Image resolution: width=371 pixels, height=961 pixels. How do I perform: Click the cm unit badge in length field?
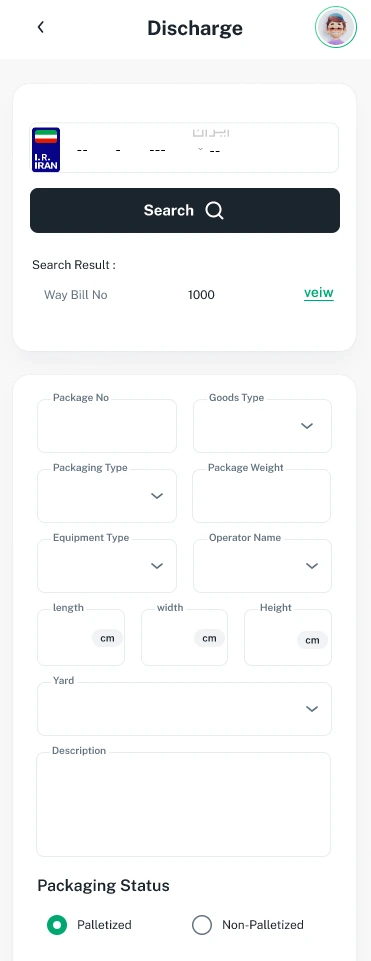click(107, 638)
